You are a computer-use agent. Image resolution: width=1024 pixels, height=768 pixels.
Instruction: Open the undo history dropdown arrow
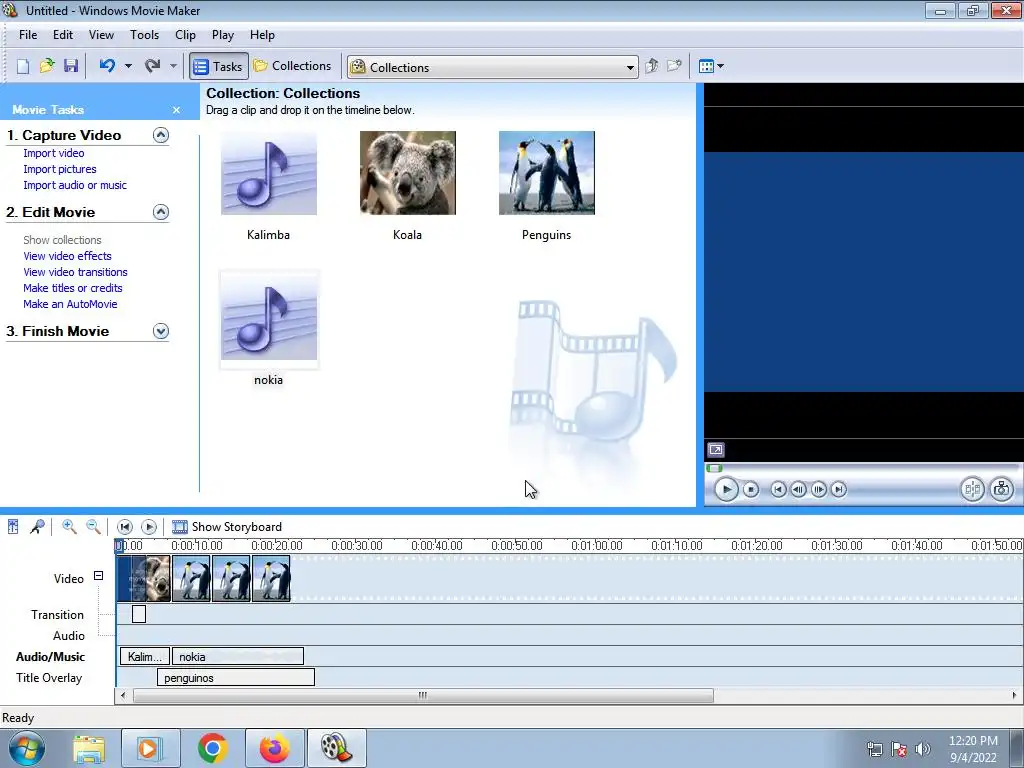click(x=129, y=66)
